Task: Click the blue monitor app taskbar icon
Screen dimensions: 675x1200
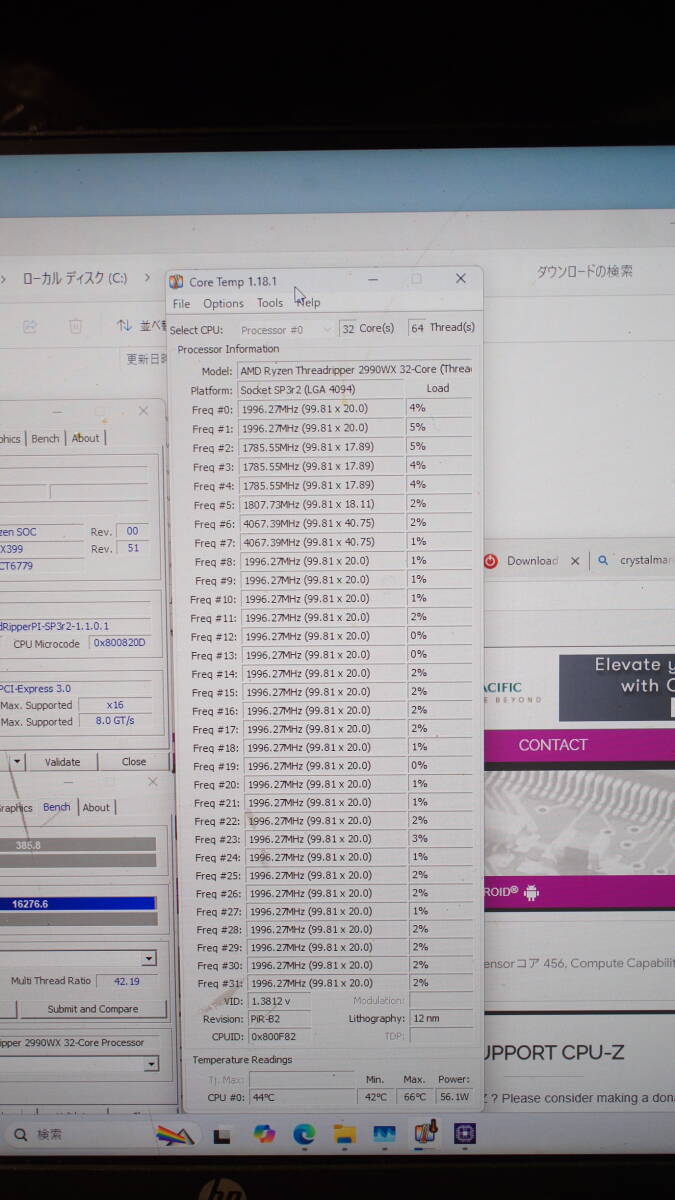Action: [x=384, y=1134]
